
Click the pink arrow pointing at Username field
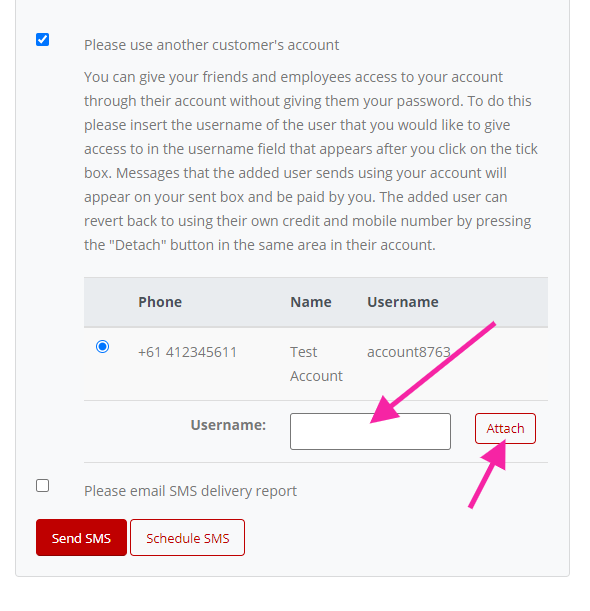coord(433,373)
